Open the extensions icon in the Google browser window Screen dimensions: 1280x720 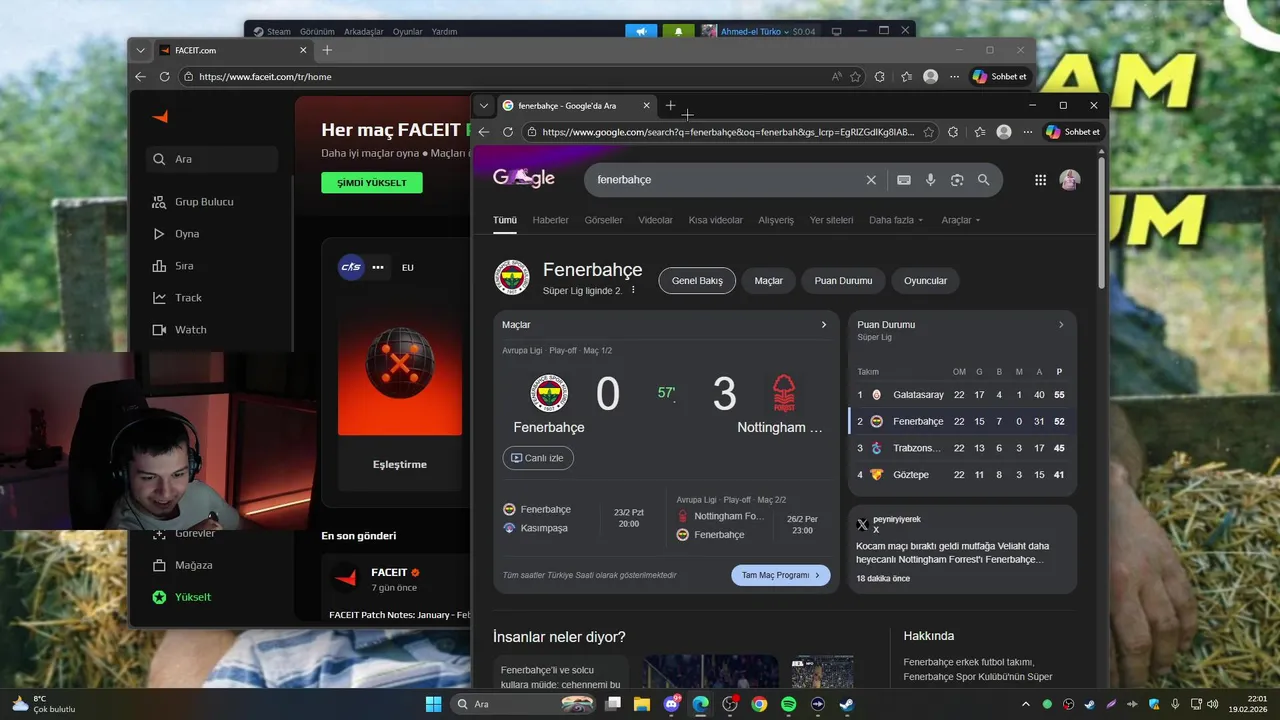click(953, 132)
